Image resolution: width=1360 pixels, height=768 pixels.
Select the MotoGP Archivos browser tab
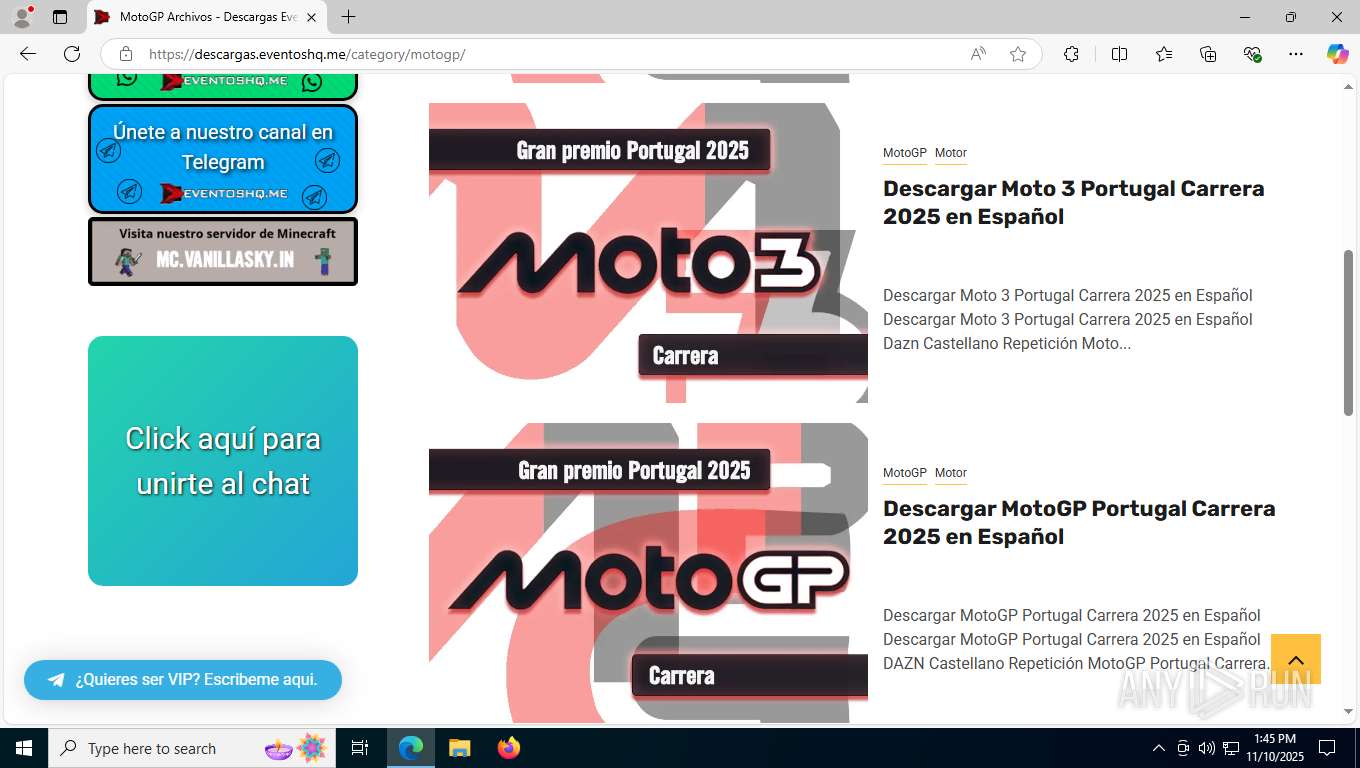(205, 17)
